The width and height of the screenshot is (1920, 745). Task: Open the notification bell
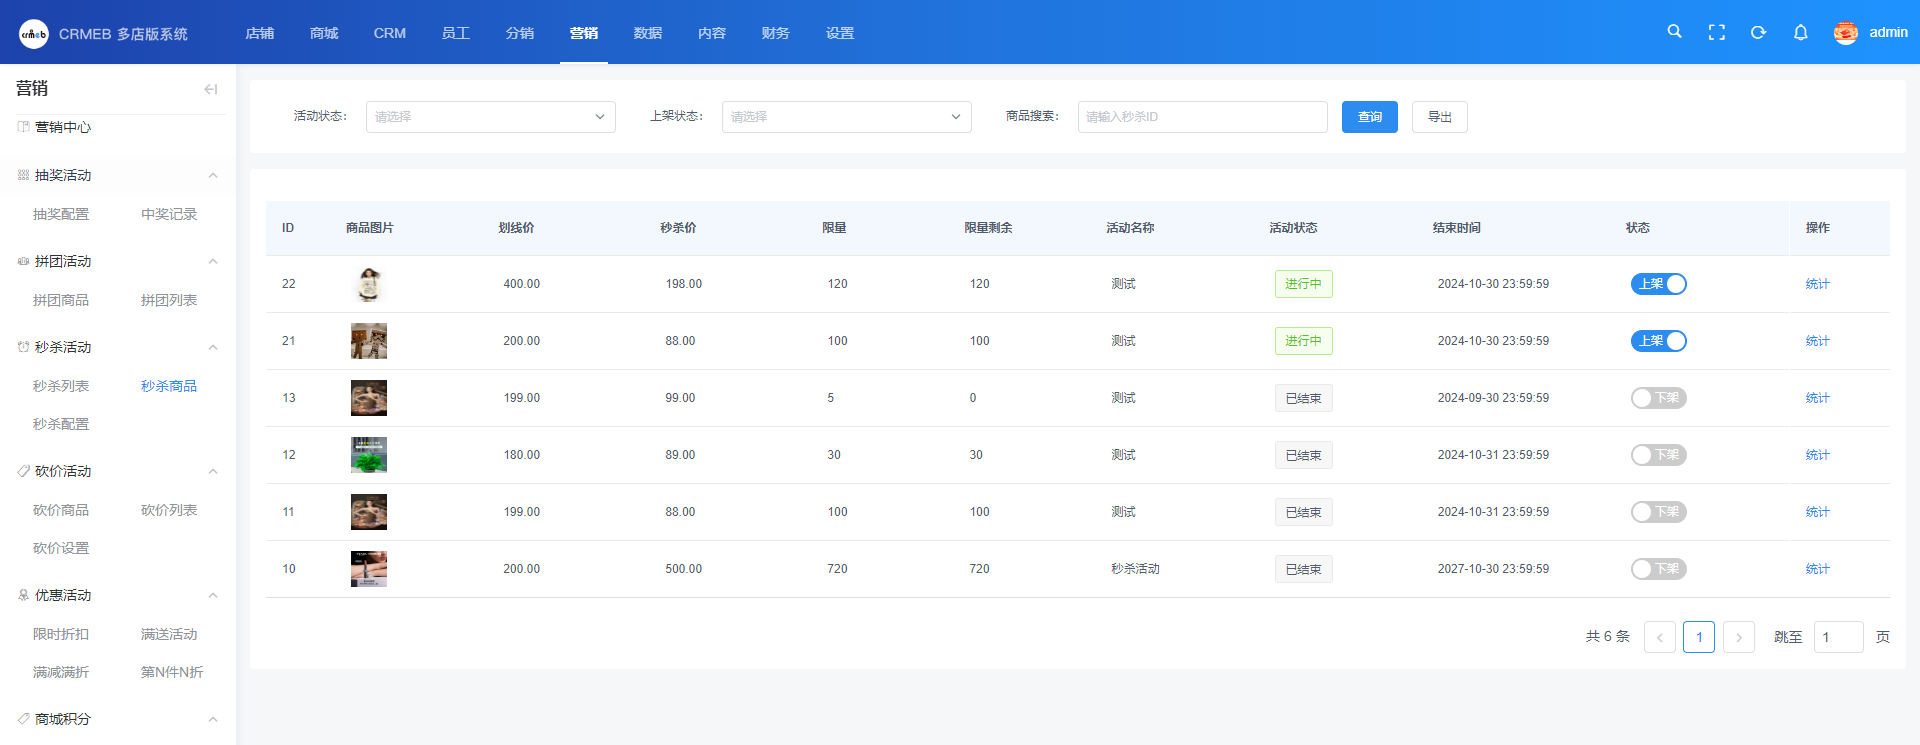coord(1800,33)
